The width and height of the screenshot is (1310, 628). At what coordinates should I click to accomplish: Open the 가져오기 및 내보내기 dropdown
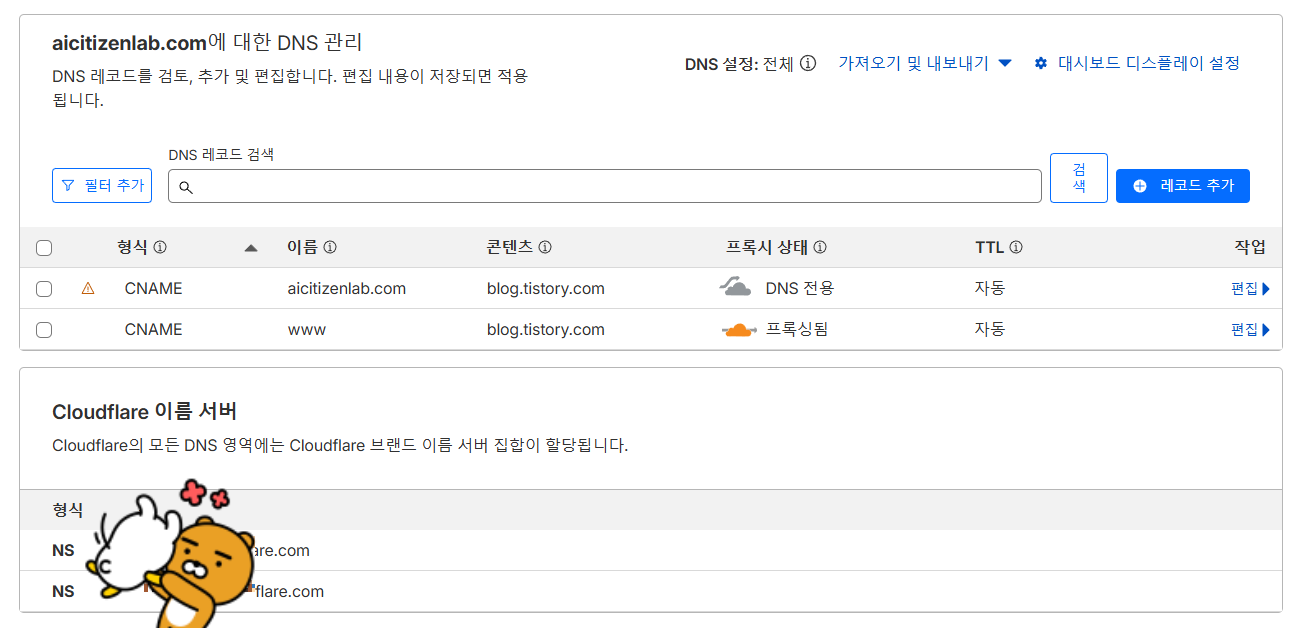click(x=925, y=63)
